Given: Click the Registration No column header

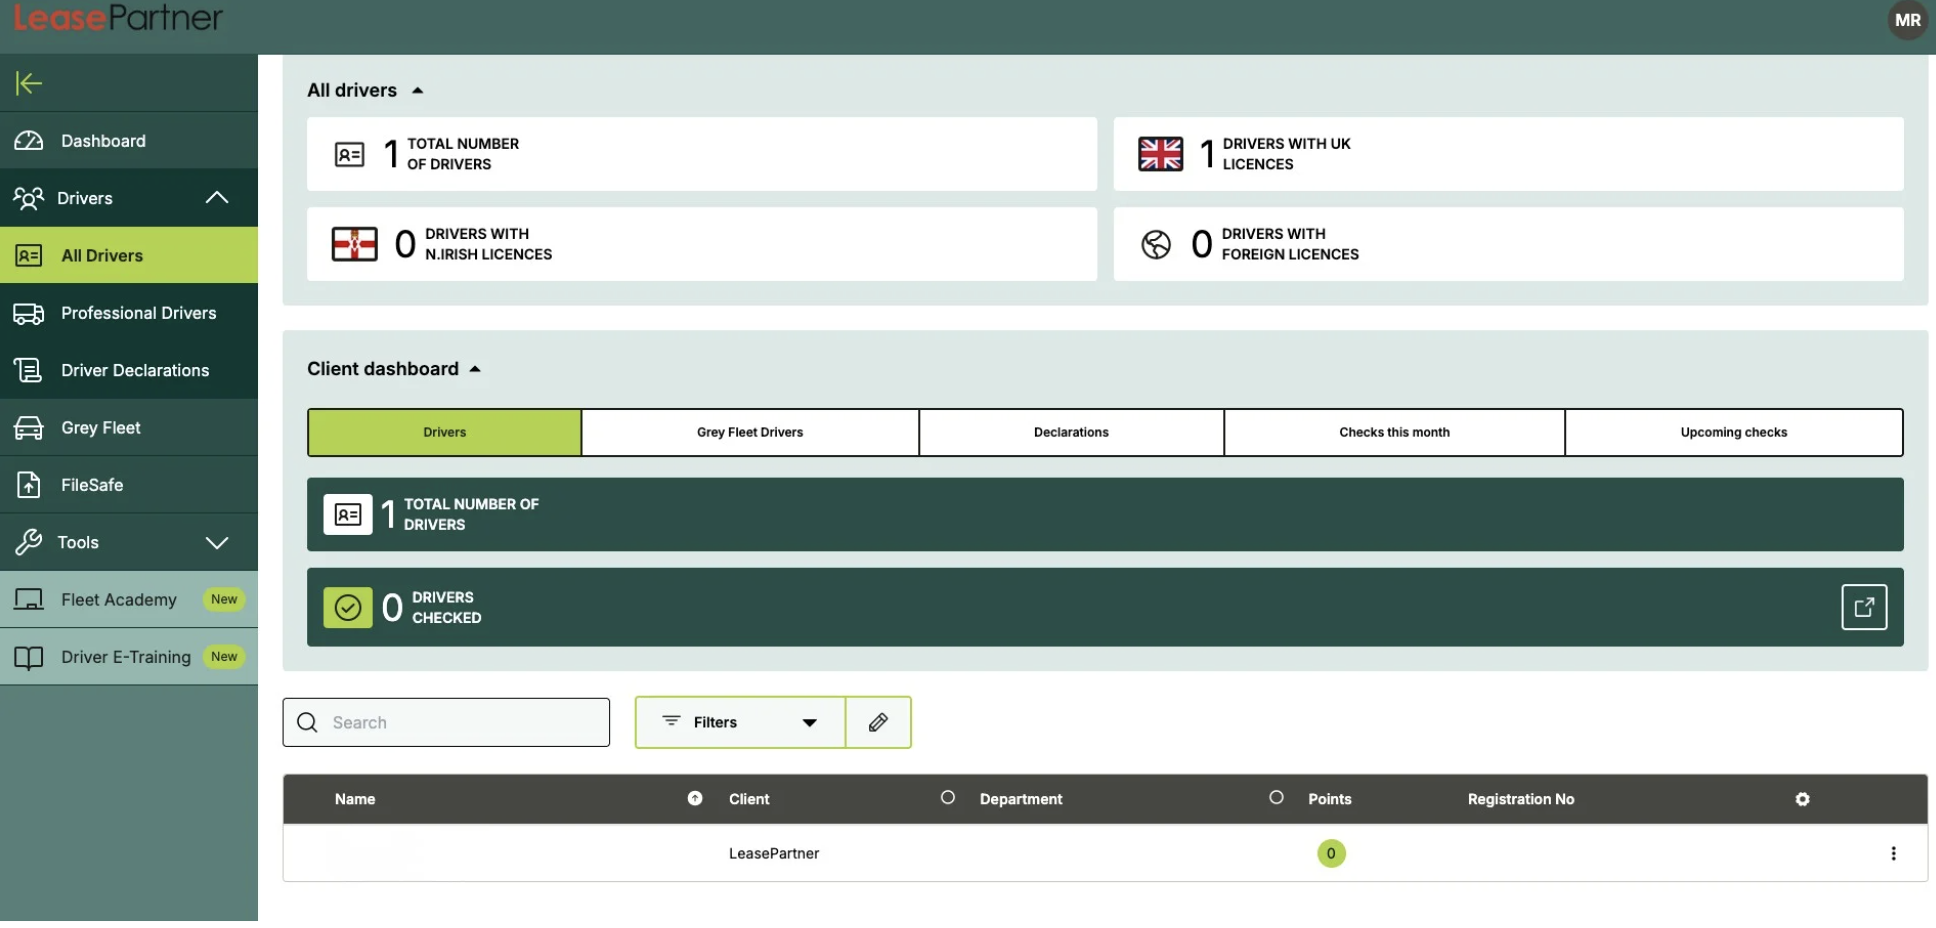Looking at the screenshot, I should [1520, 799].
